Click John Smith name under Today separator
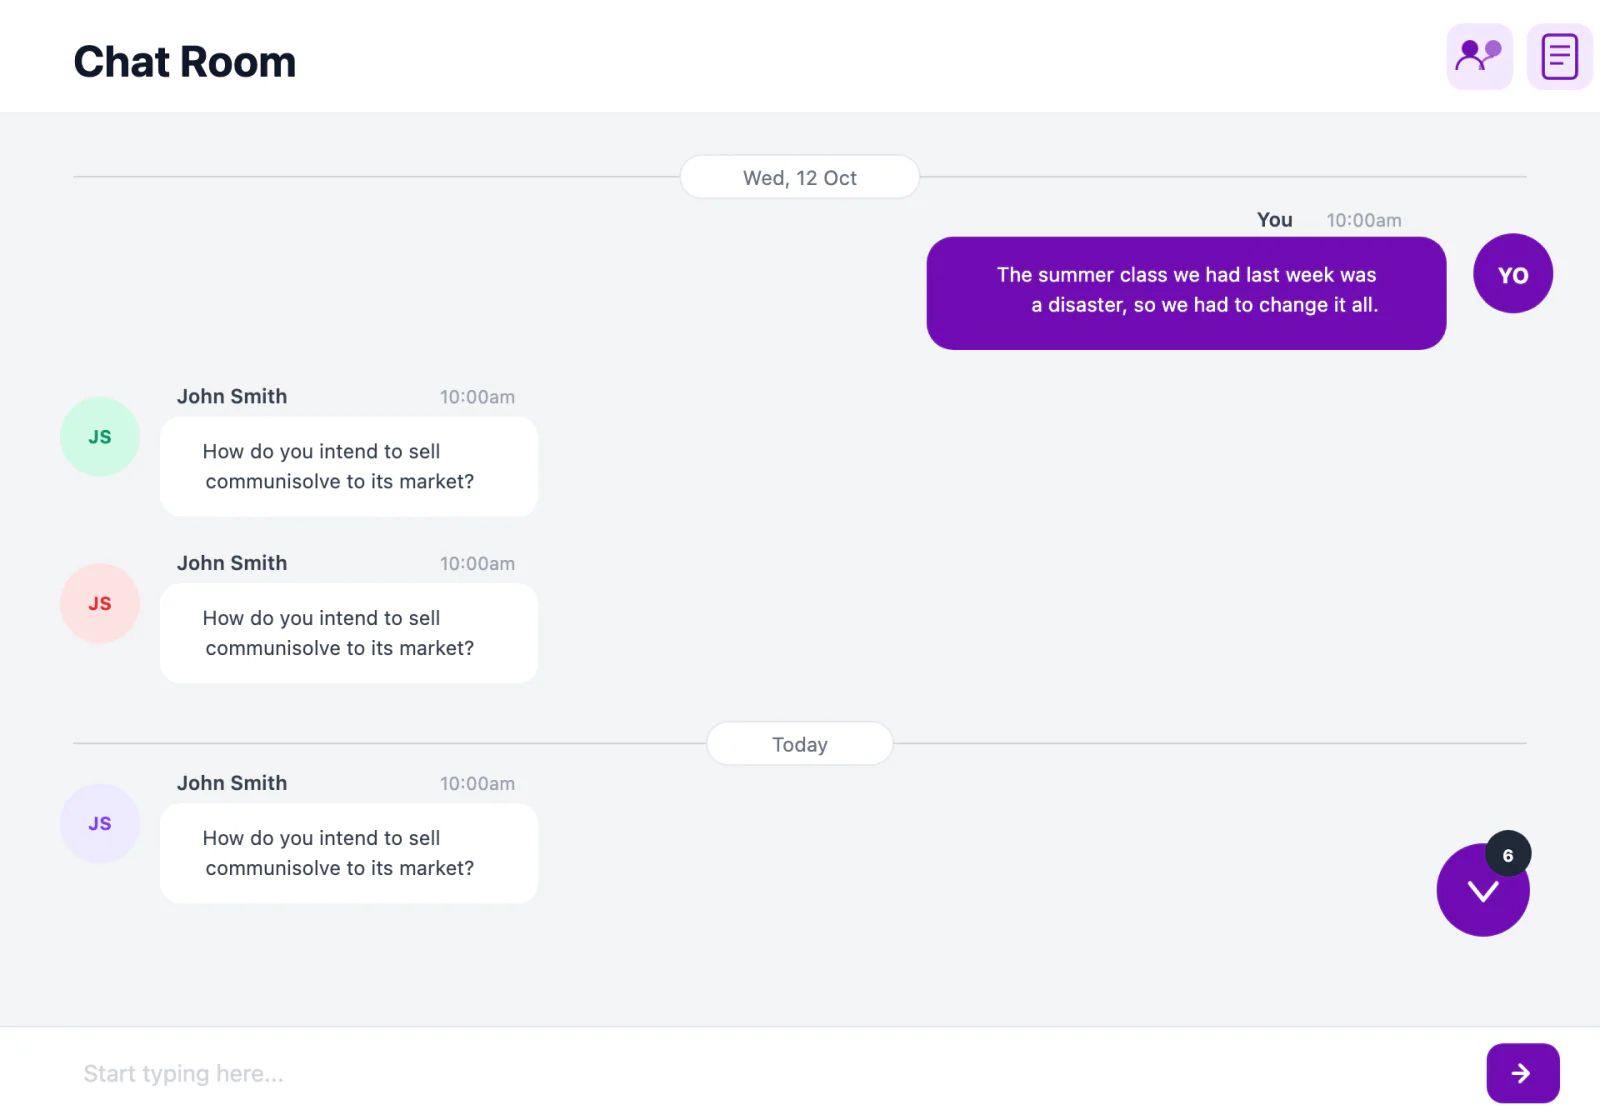The image size is (1600, 1120). pos(232,783)
